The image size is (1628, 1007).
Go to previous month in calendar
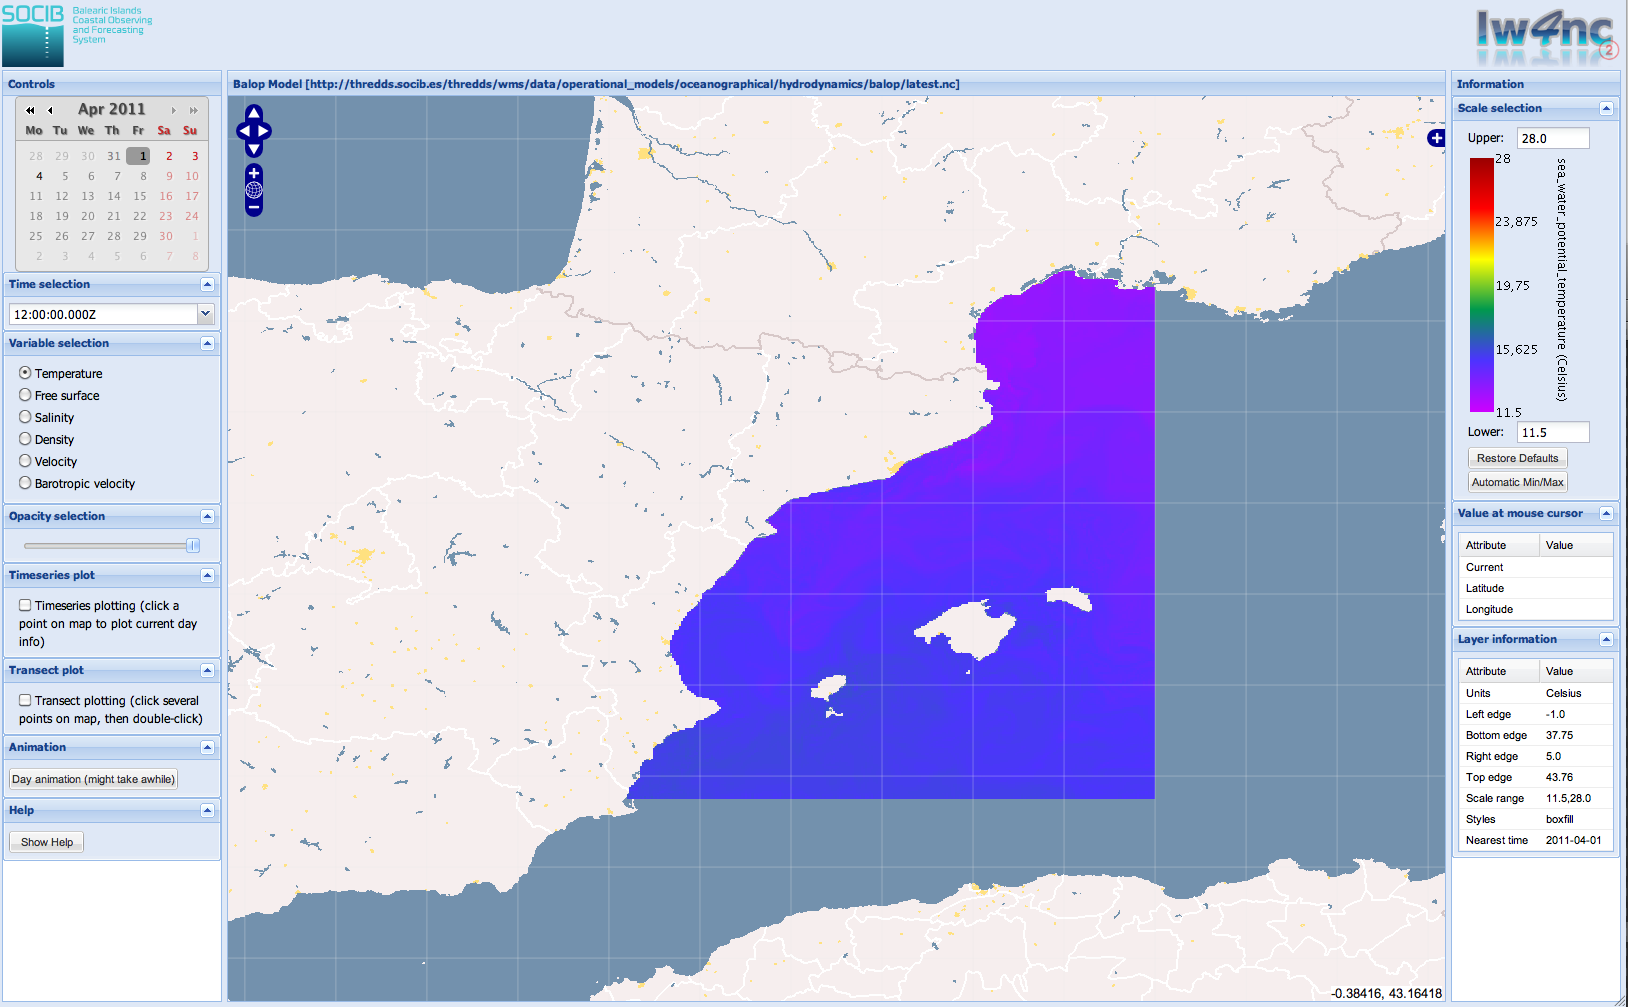coord(50,110)
